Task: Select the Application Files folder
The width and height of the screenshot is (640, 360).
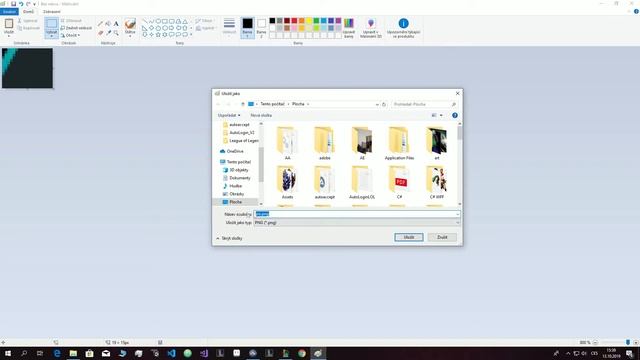Action: (399, 143)
